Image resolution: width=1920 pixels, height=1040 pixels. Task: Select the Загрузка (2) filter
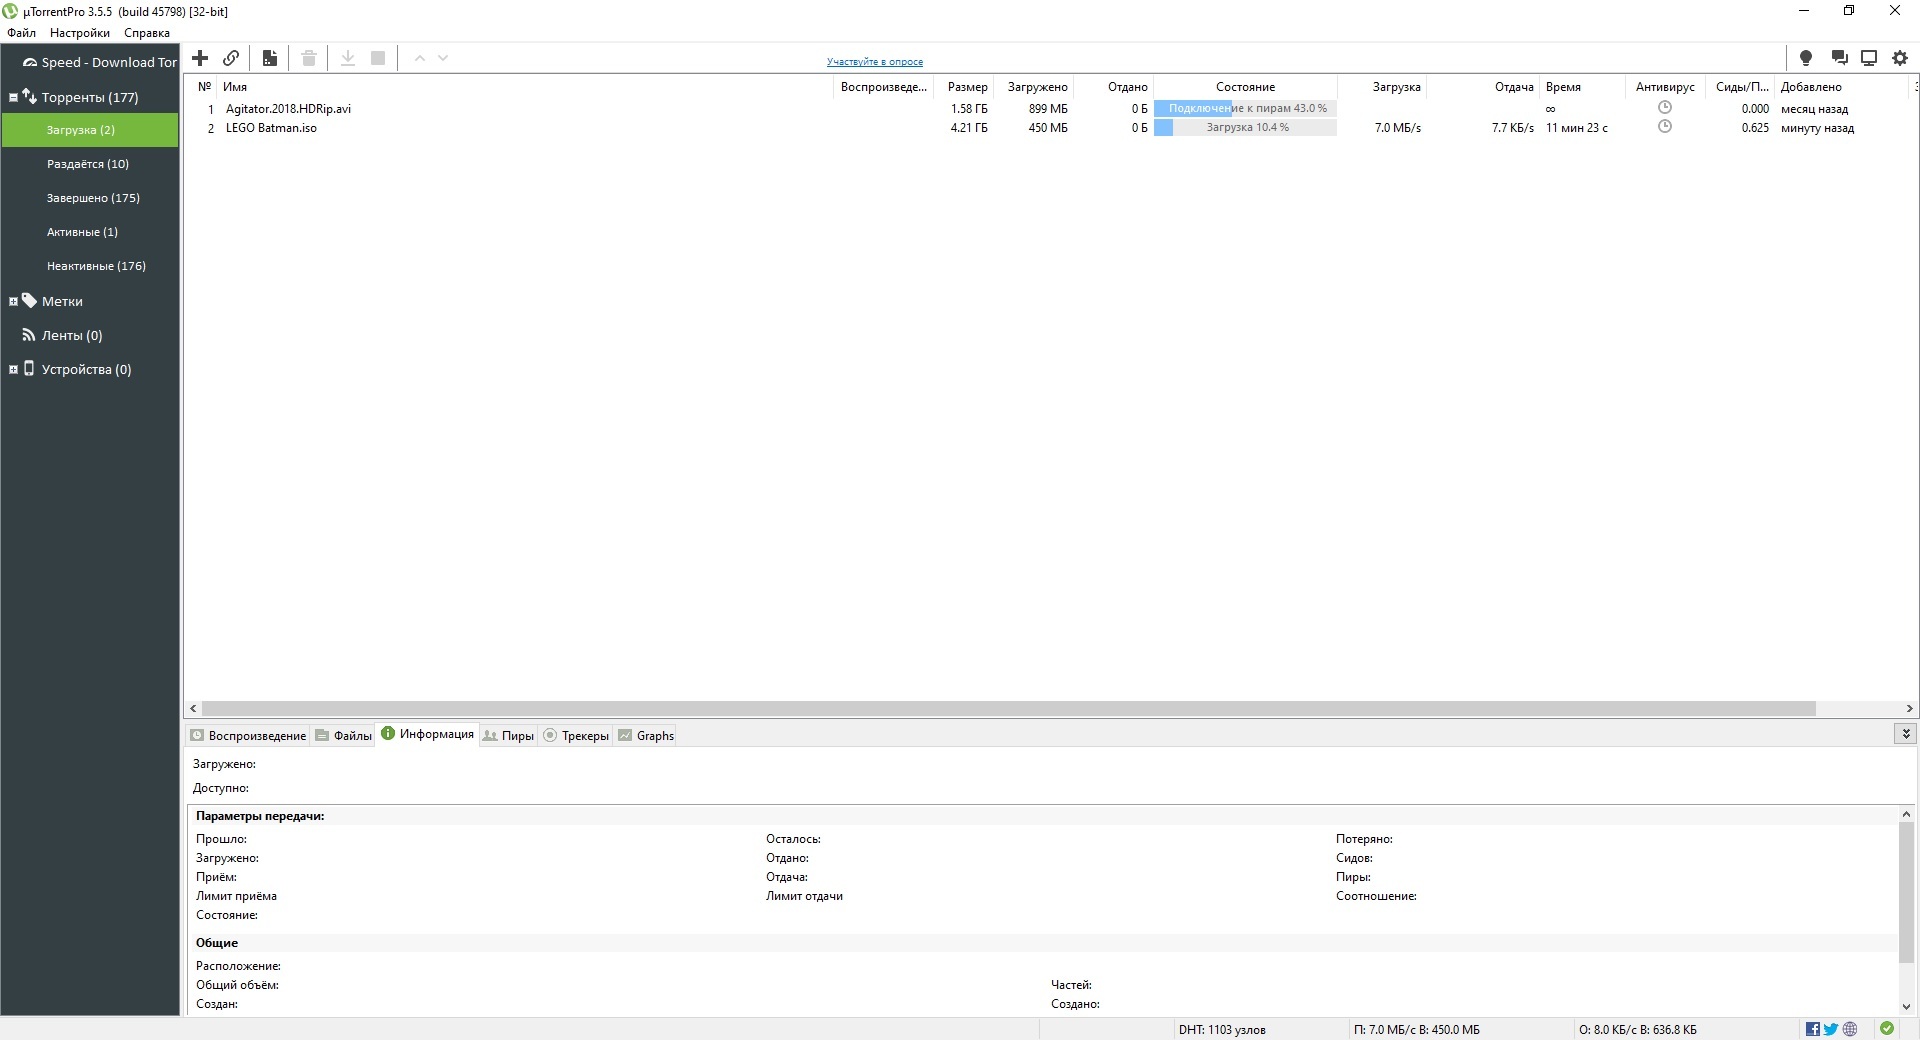pyautogui.click(x=90, y=130)
